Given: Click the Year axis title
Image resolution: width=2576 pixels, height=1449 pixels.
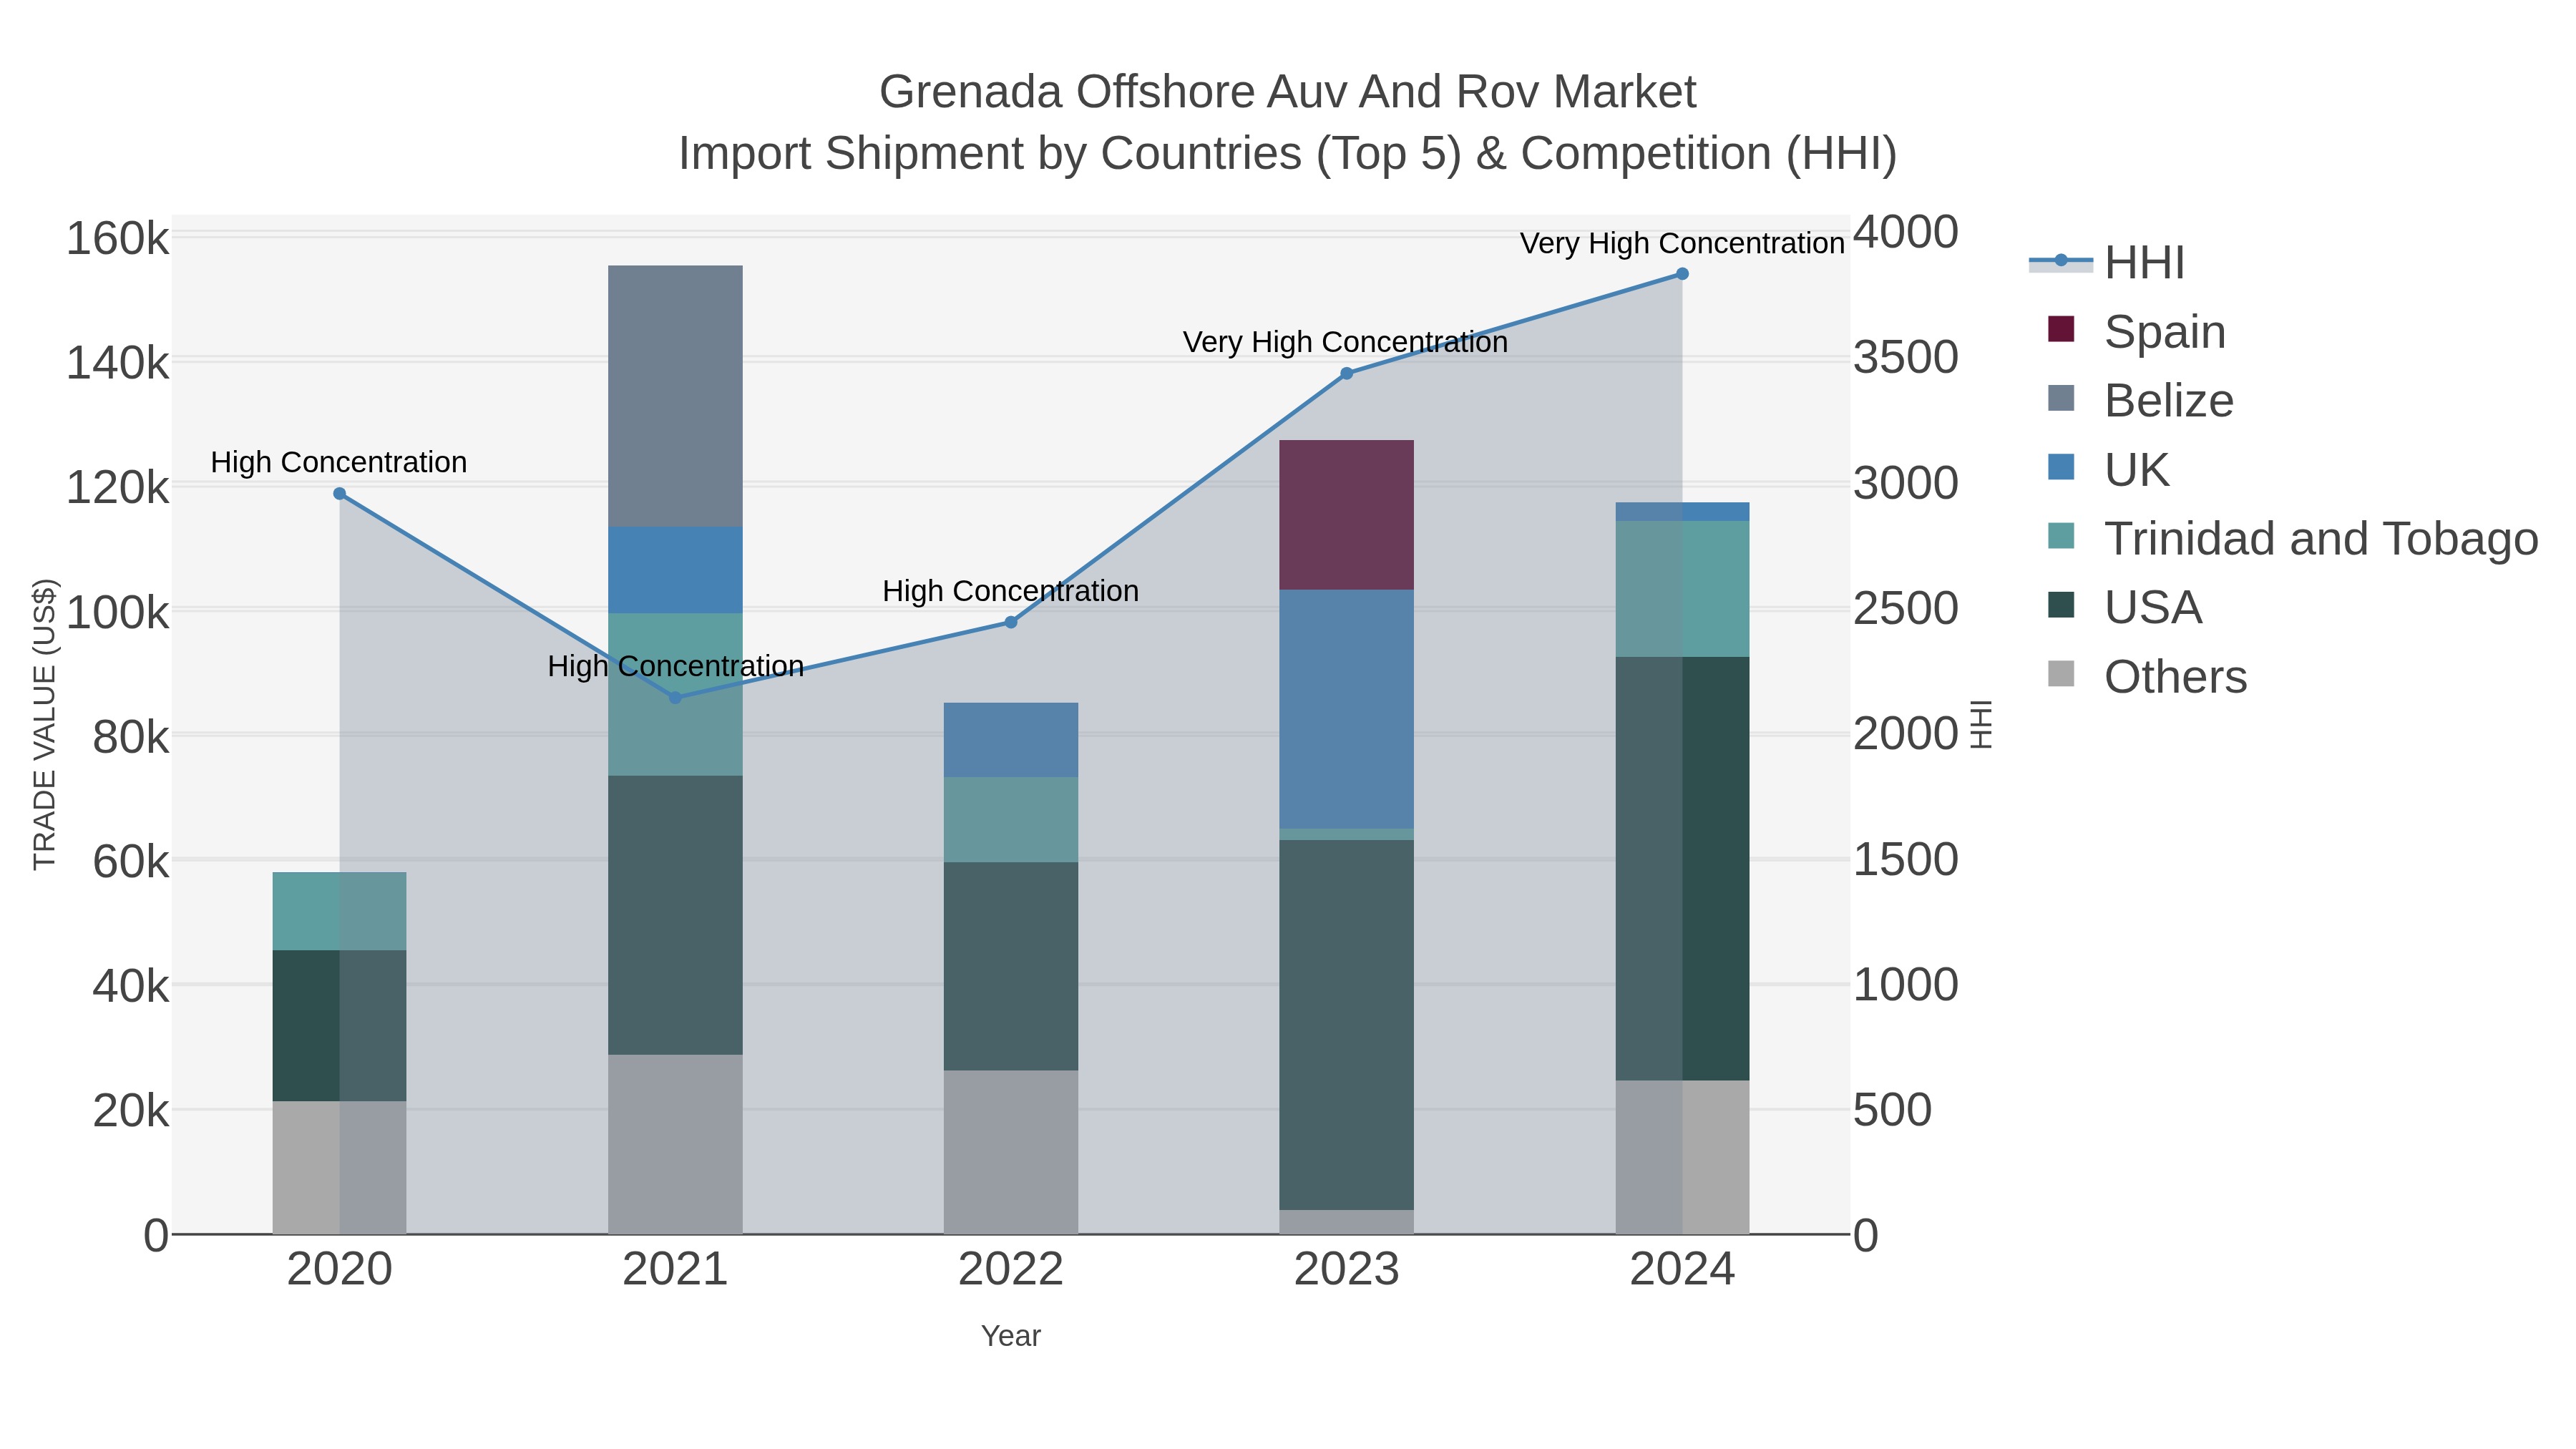Looking at the screenshot, I should [x=1011, y=1337].
